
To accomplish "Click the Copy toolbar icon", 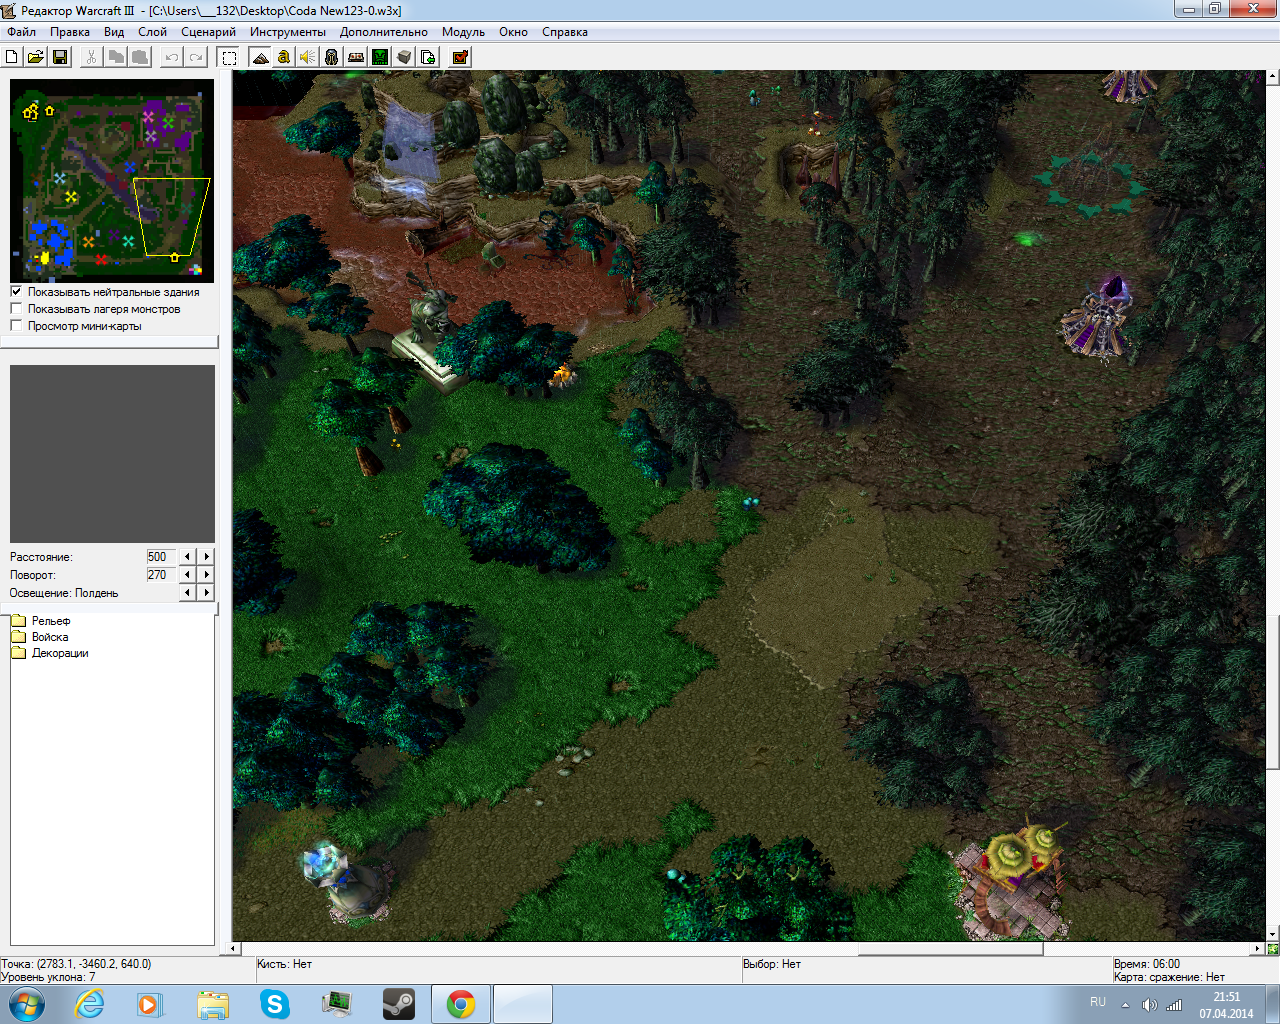I will pos(116,57).
